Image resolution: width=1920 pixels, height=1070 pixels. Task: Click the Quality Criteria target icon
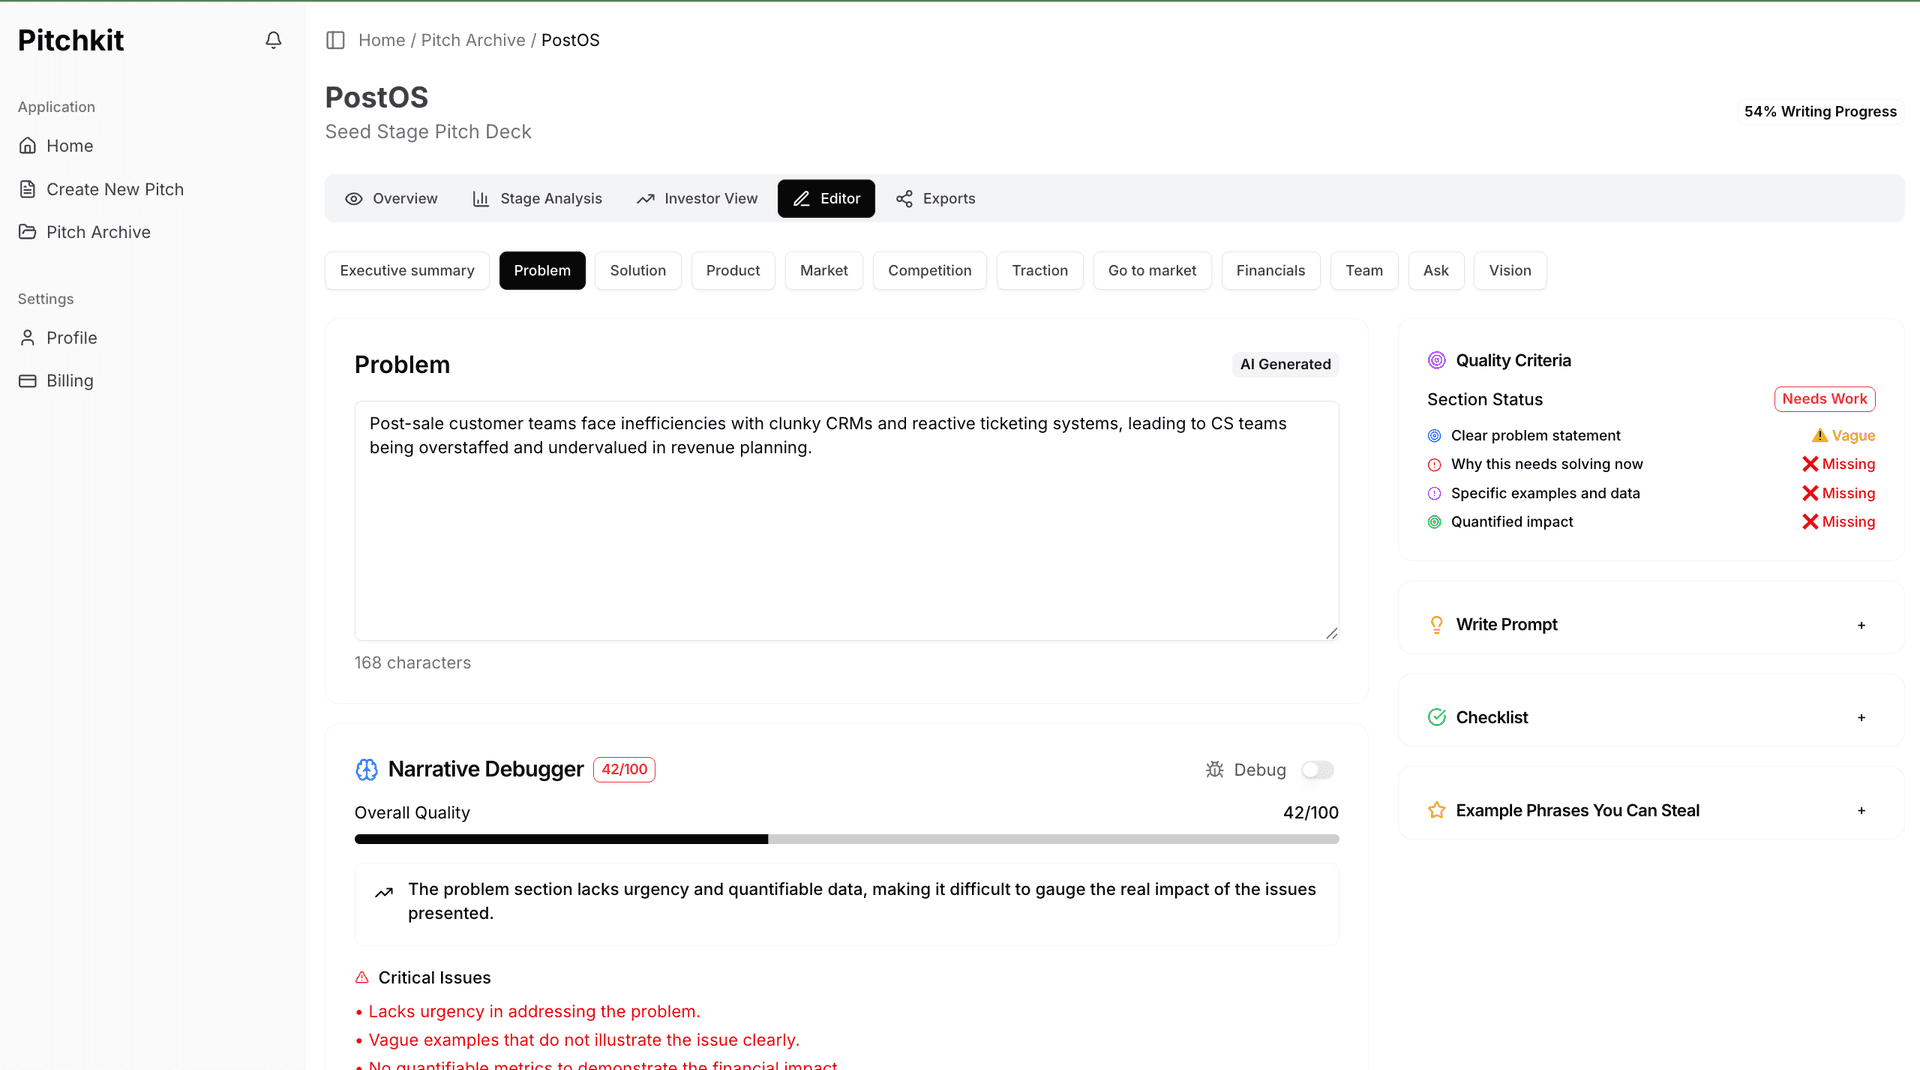pyautogui.click(x=1437, y=360)
